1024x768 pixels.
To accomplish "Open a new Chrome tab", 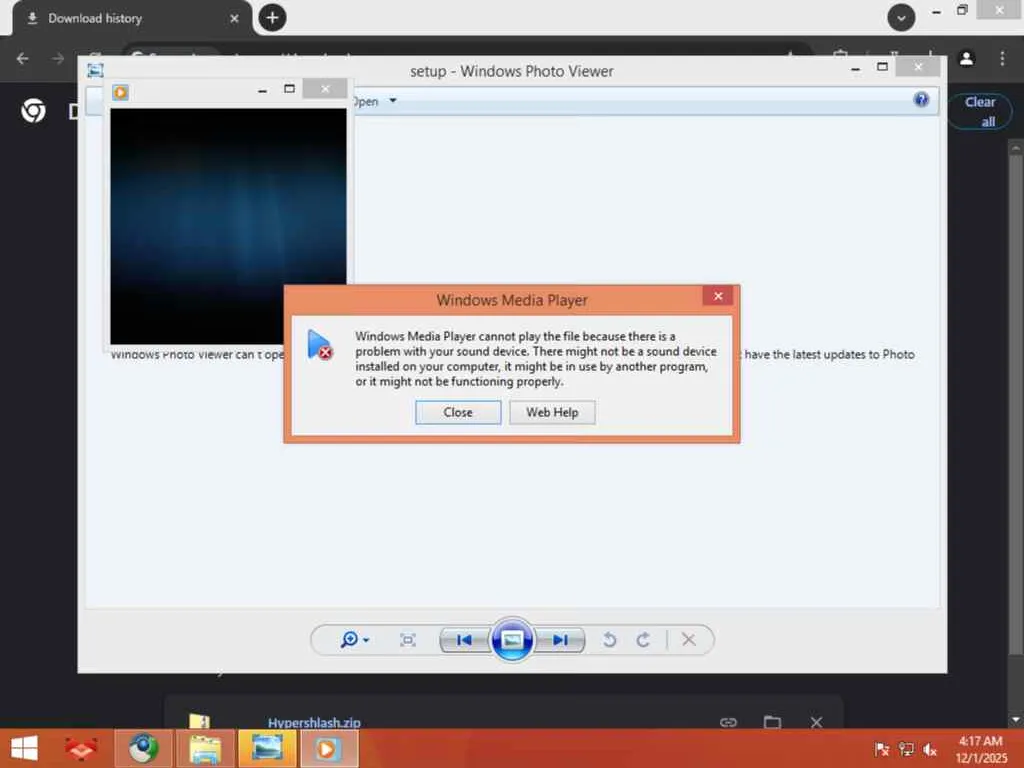I will [x=272, y=18].
